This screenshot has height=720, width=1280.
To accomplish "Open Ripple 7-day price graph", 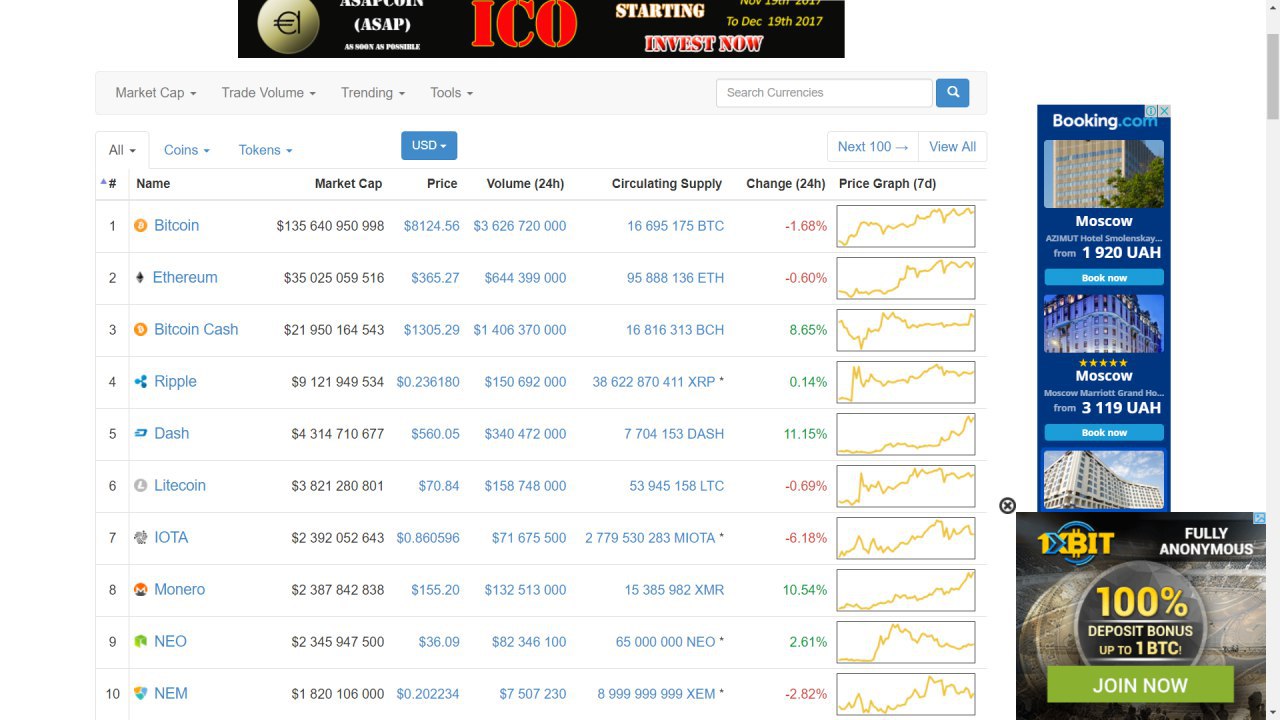I will pos(905,382).
